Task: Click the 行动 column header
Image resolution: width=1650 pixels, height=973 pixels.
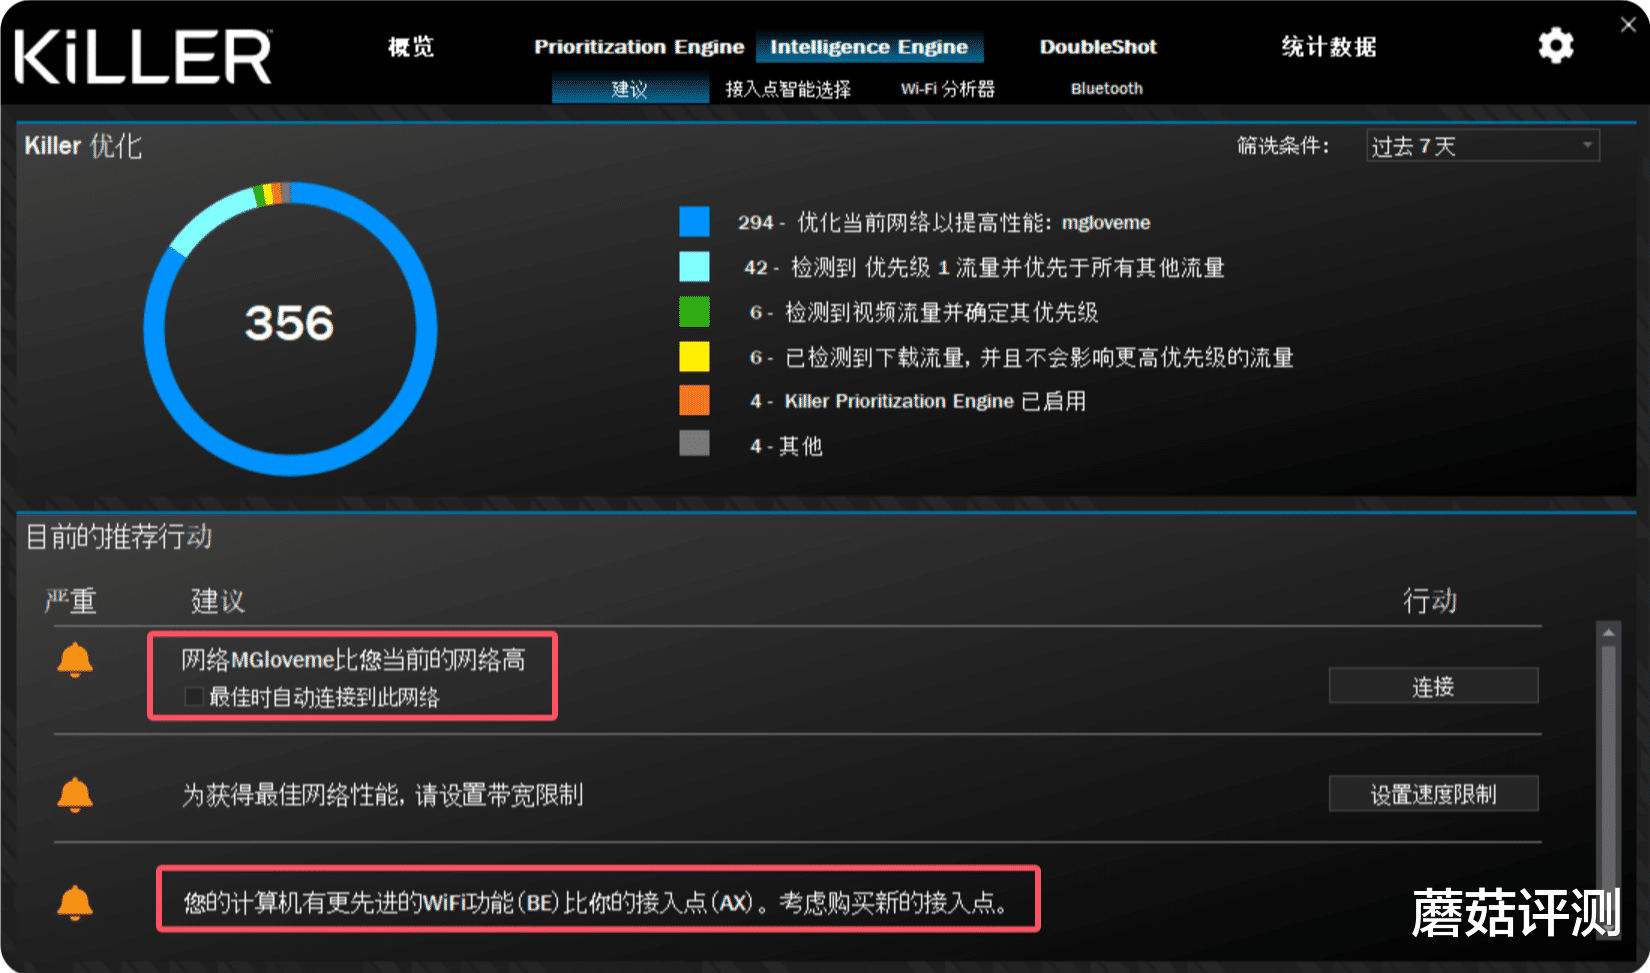Action: tap(1430, 600)
